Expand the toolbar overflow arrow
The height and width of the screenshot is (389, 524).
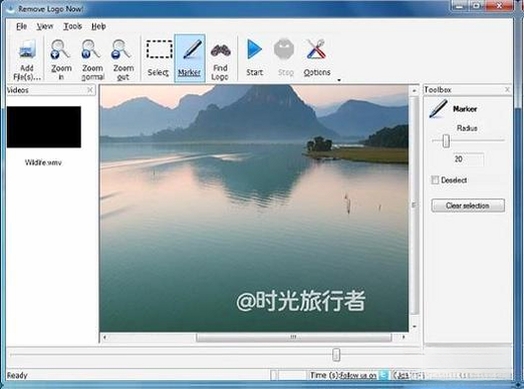339,80
